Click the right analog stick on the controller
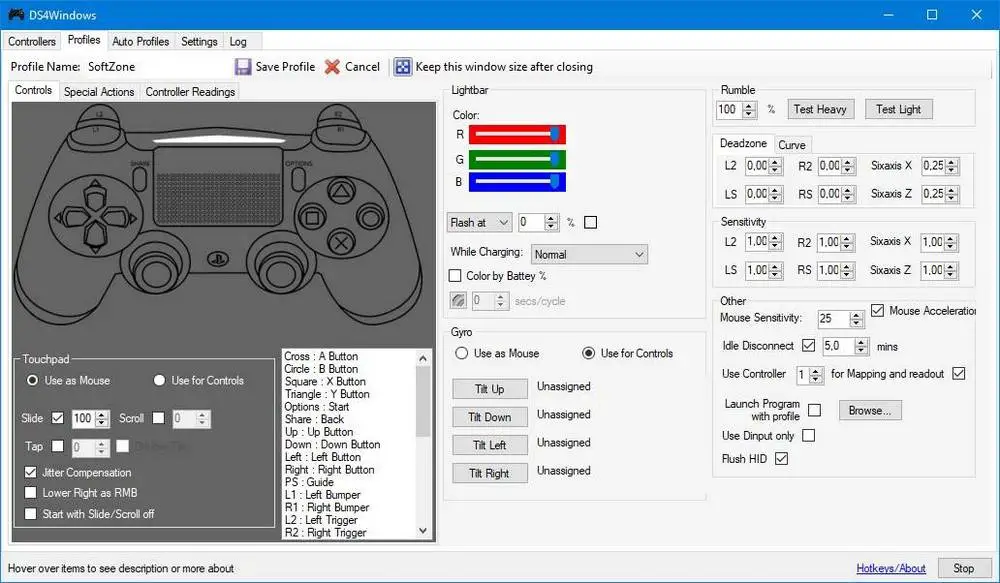 [x=281, y=270]
